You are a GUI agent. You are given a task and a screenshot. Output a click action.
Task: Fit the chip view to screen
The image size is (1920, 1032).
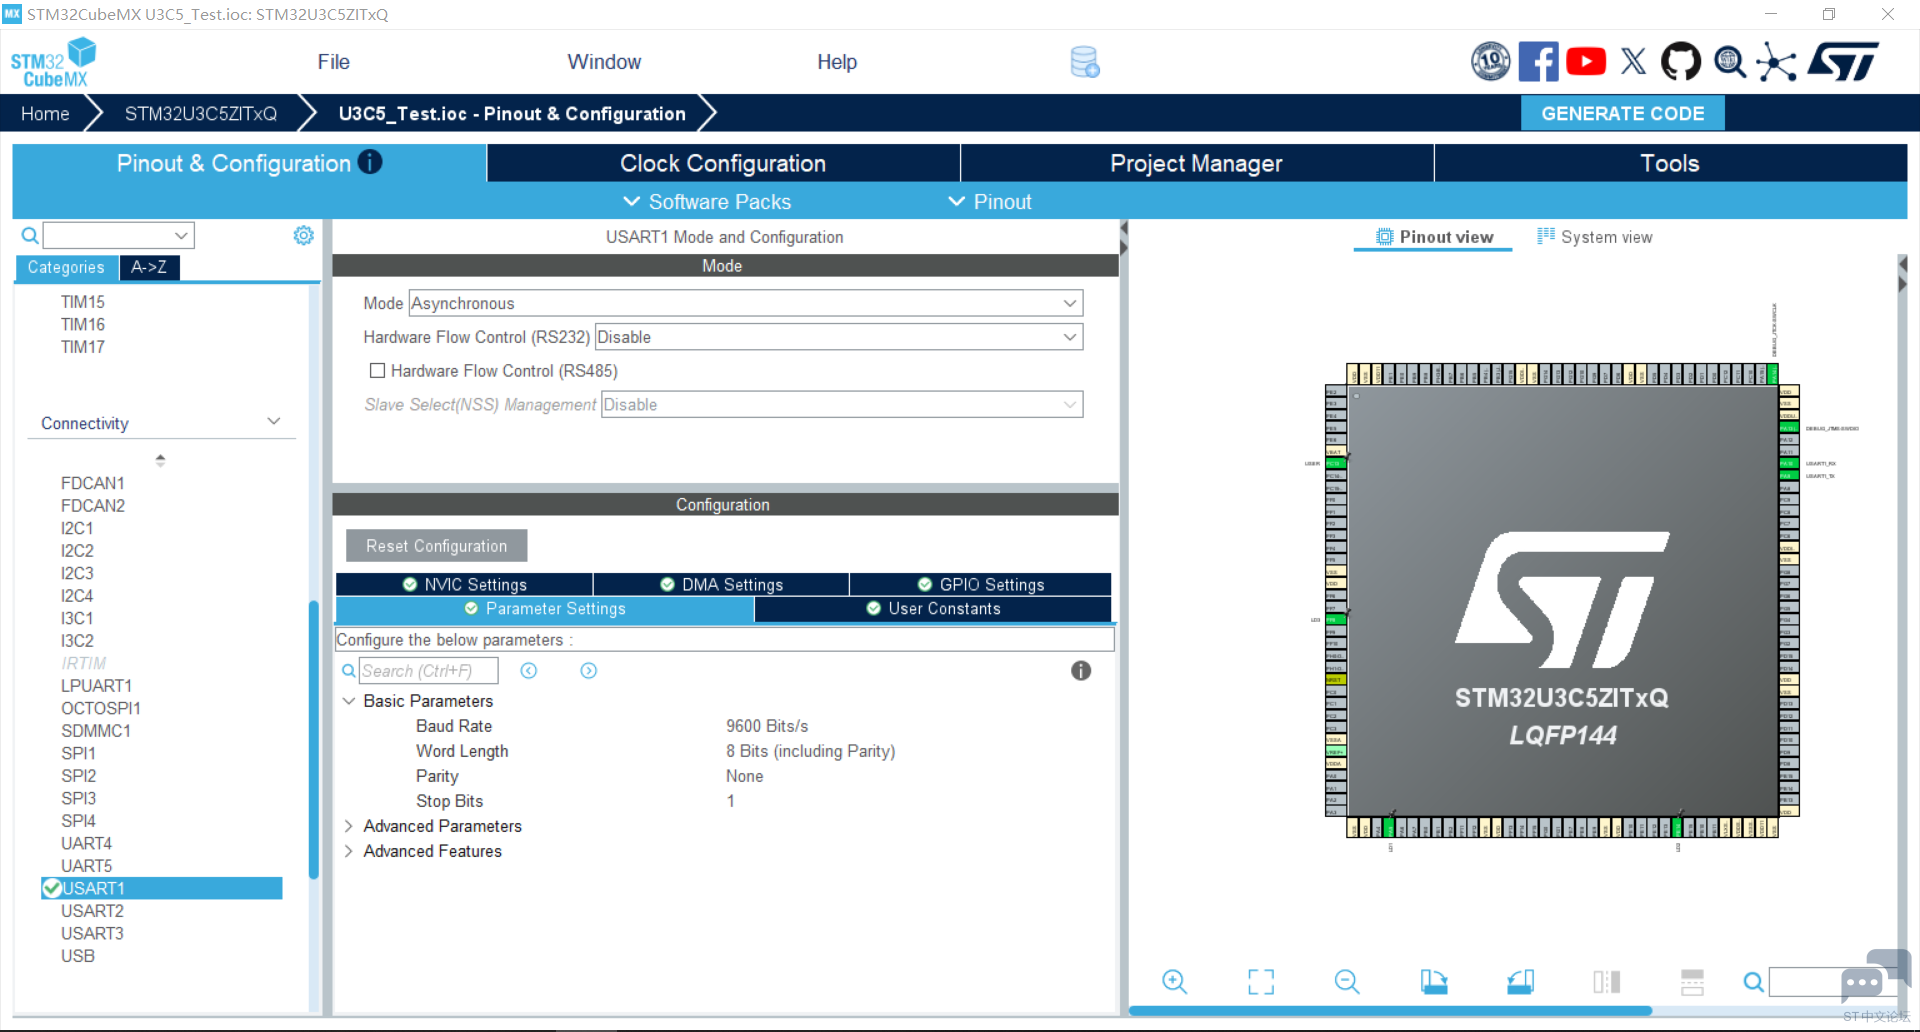click(x=1261, y=982)
